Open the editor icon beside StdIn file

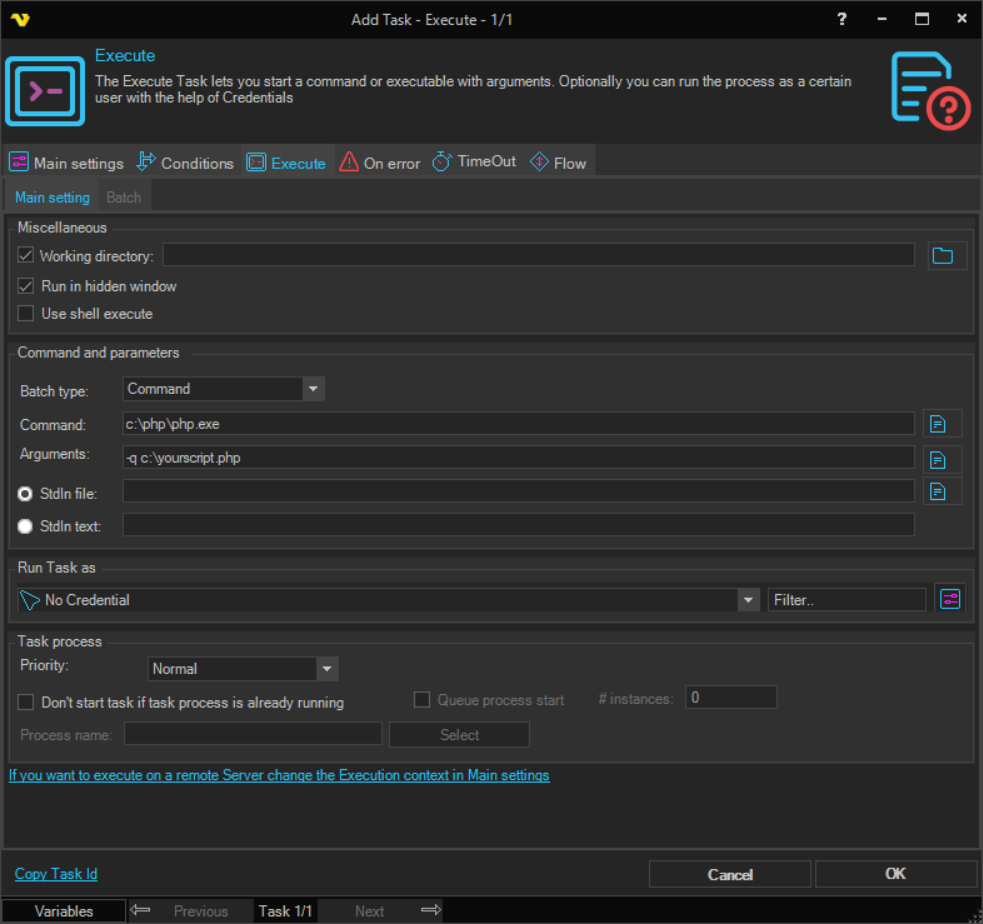coord(940,490)
